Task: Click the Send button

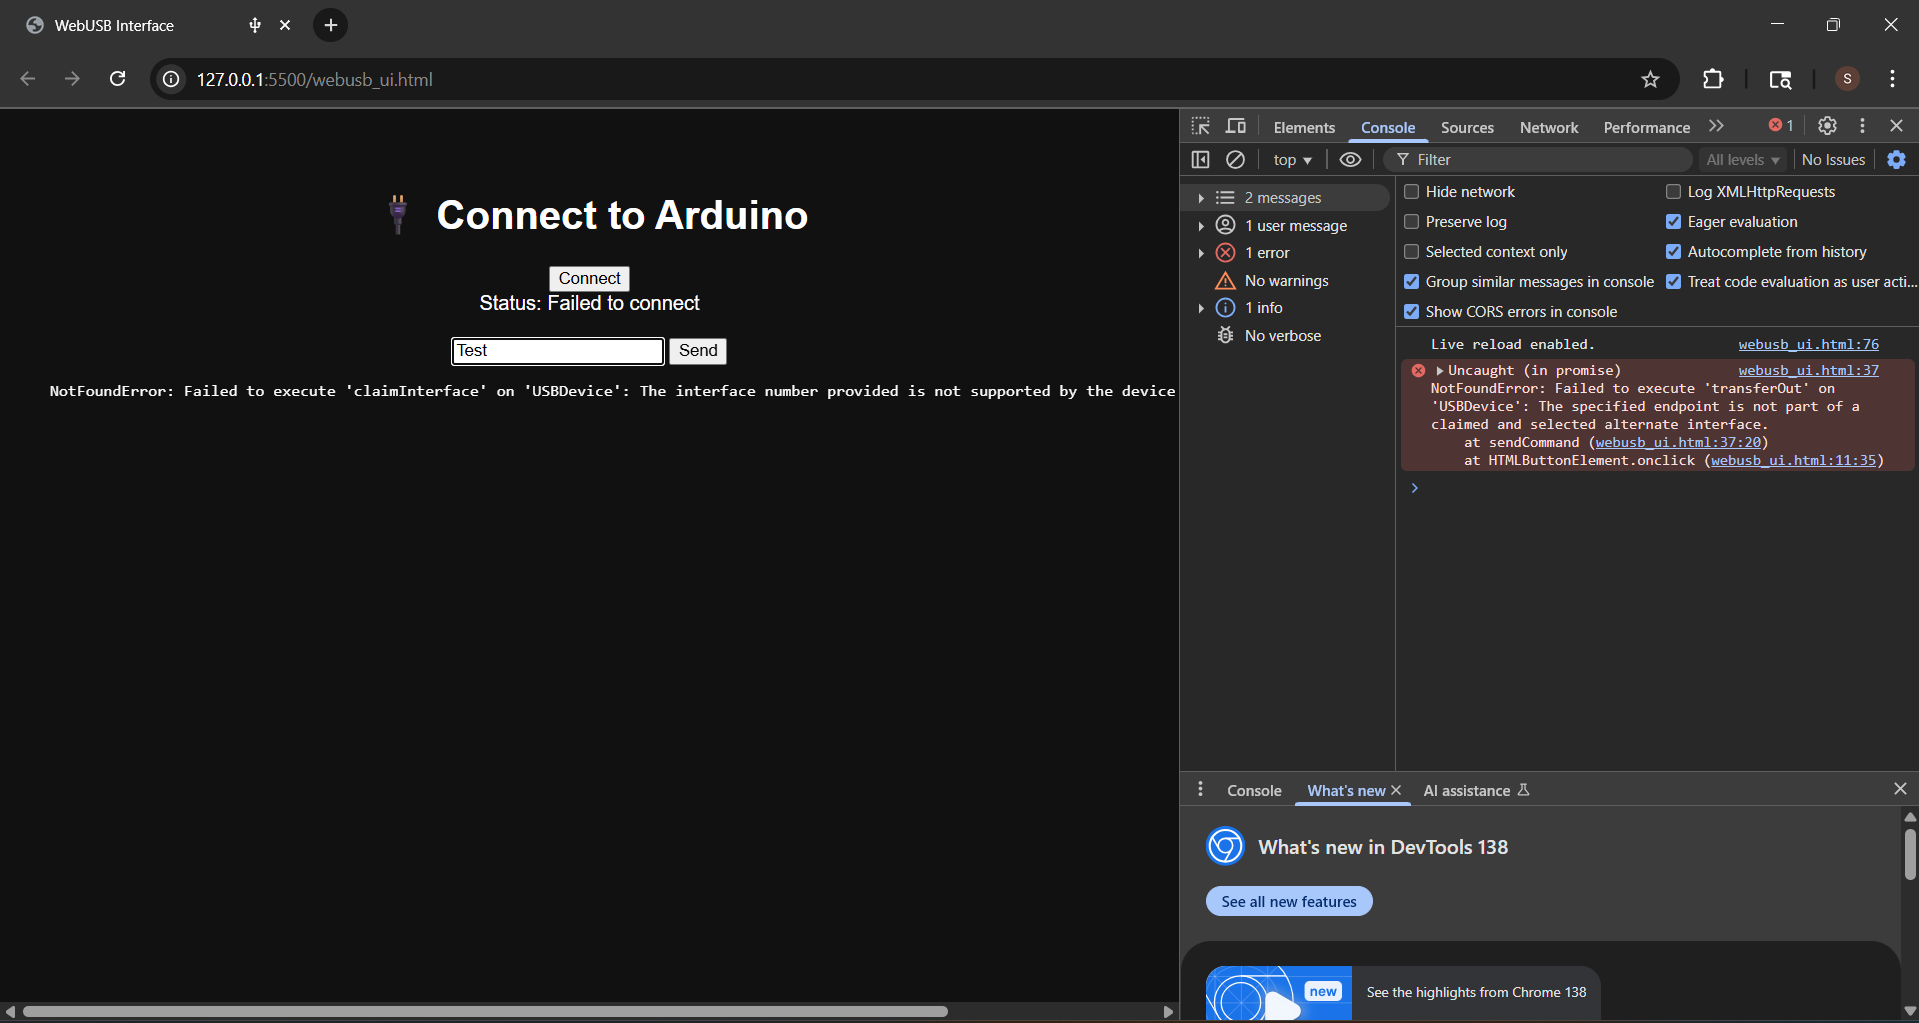Action: [x=698, y=350]
